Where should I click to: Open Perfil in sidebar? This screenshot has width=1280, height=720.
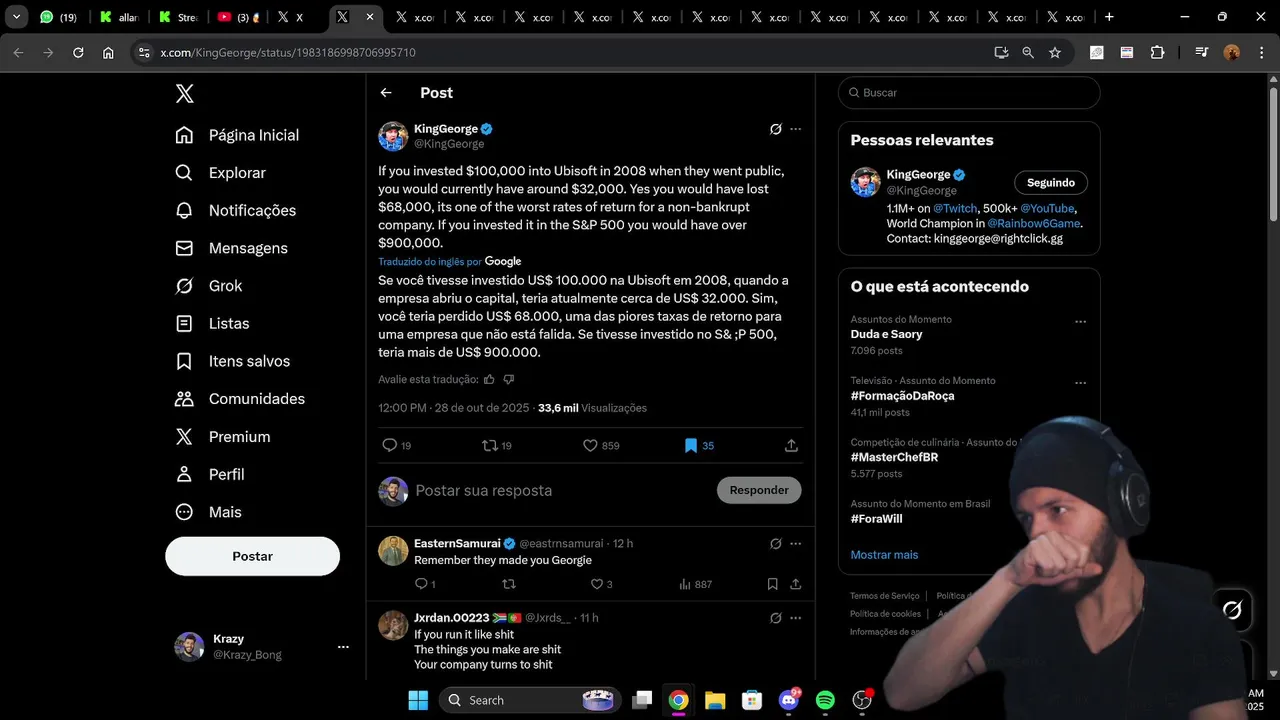[210, 474]
